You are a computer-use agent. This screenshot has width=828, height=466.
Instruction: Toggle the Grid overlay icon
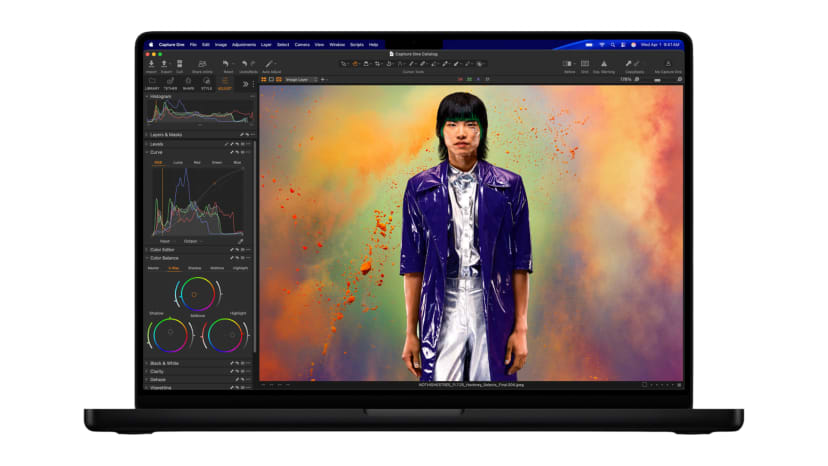(x=582, y=63)
